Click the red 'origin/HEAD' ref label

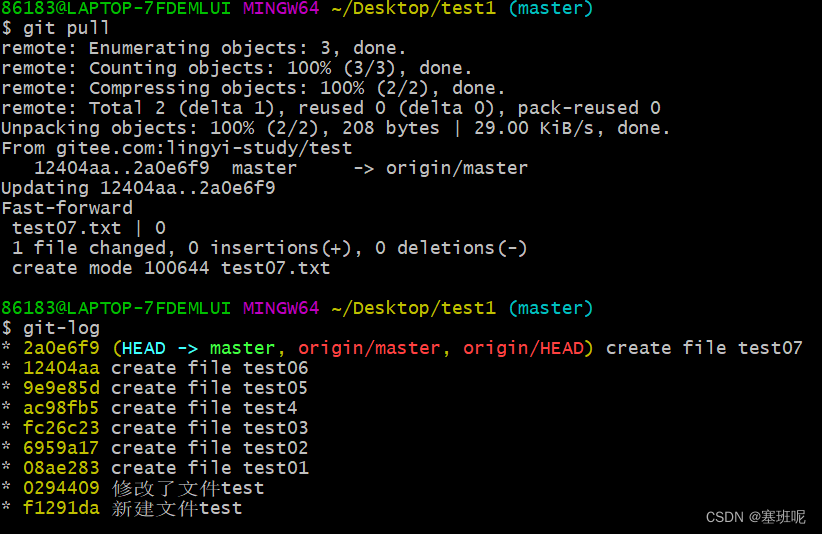[x=523, y=348]
